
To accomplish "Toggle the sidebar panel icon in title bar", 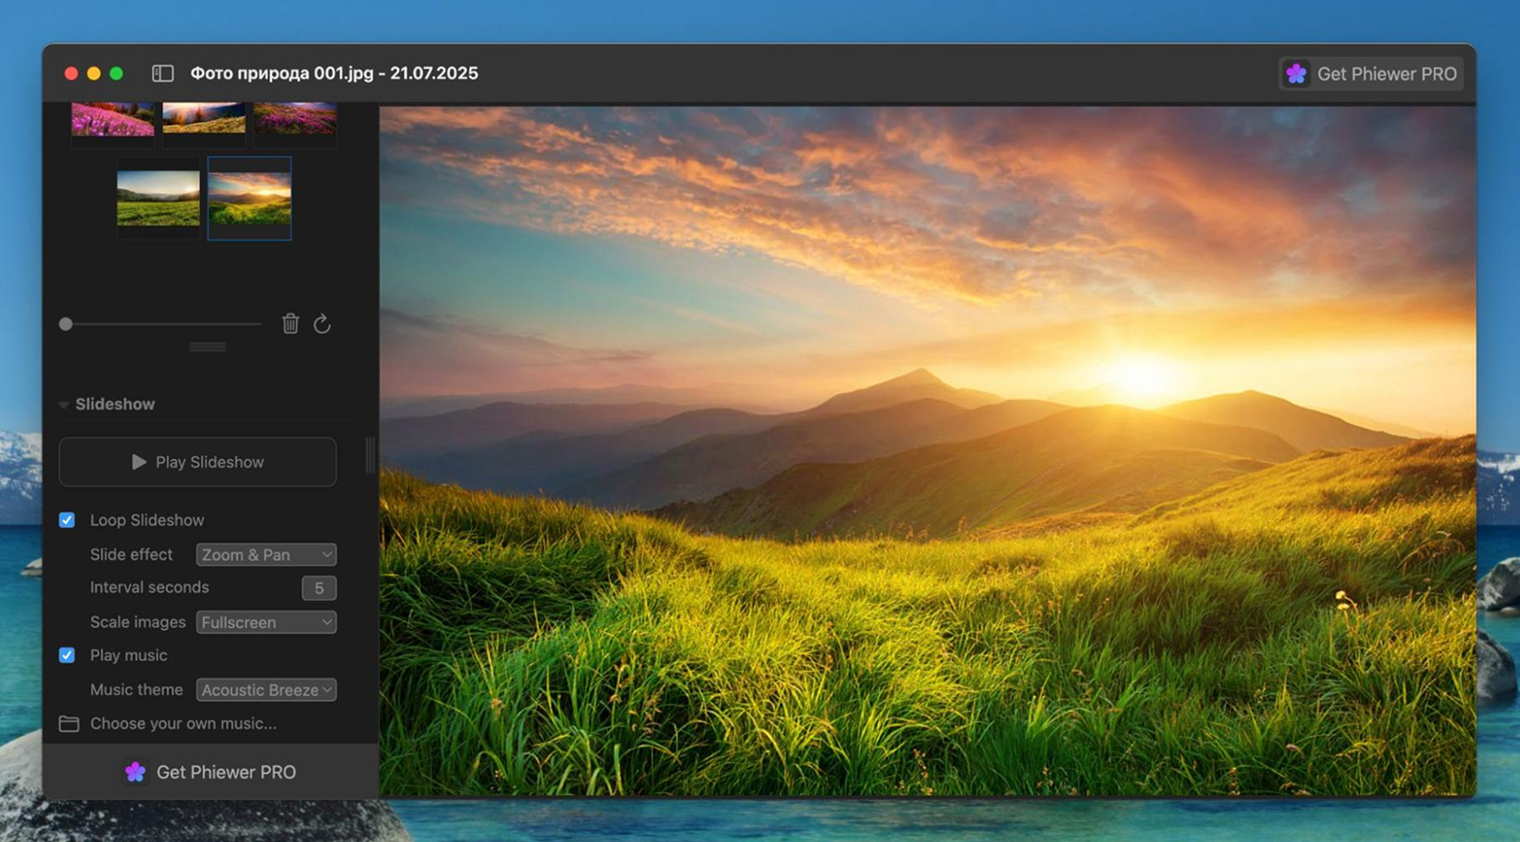I will point(163,73).
